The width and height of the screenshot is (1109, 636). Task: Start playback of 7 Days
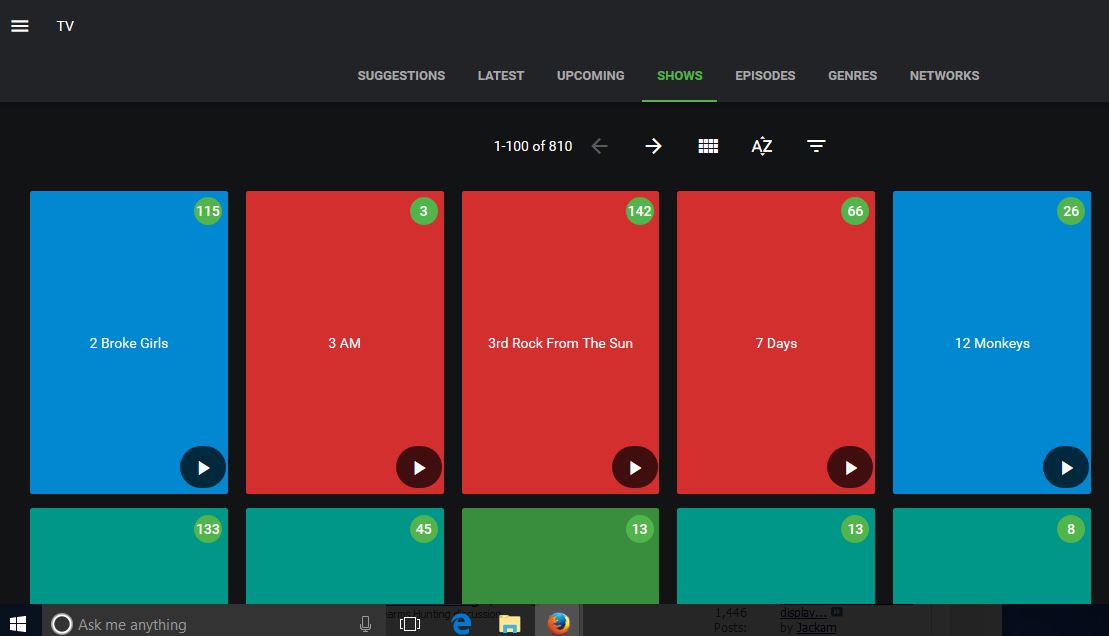(851, 467)
